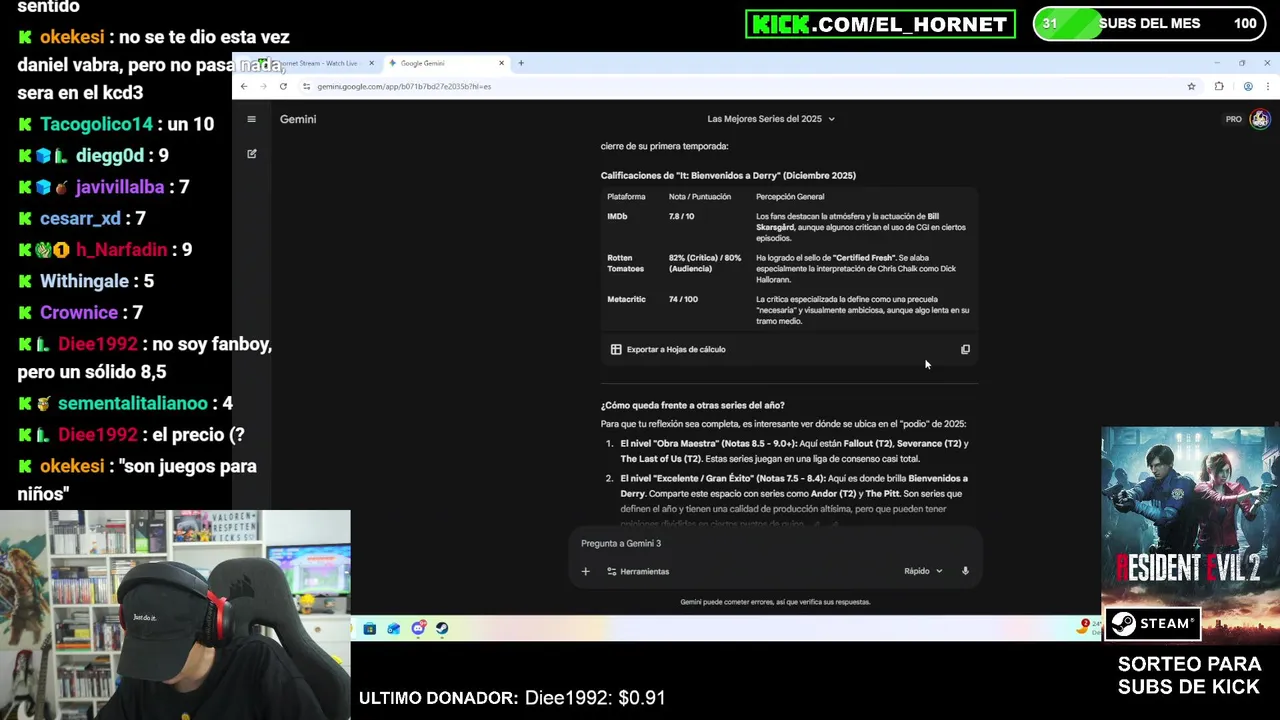Reload the Gemini page
Image resolution: width=1280 pixels, height=720 pixels.
283,86
